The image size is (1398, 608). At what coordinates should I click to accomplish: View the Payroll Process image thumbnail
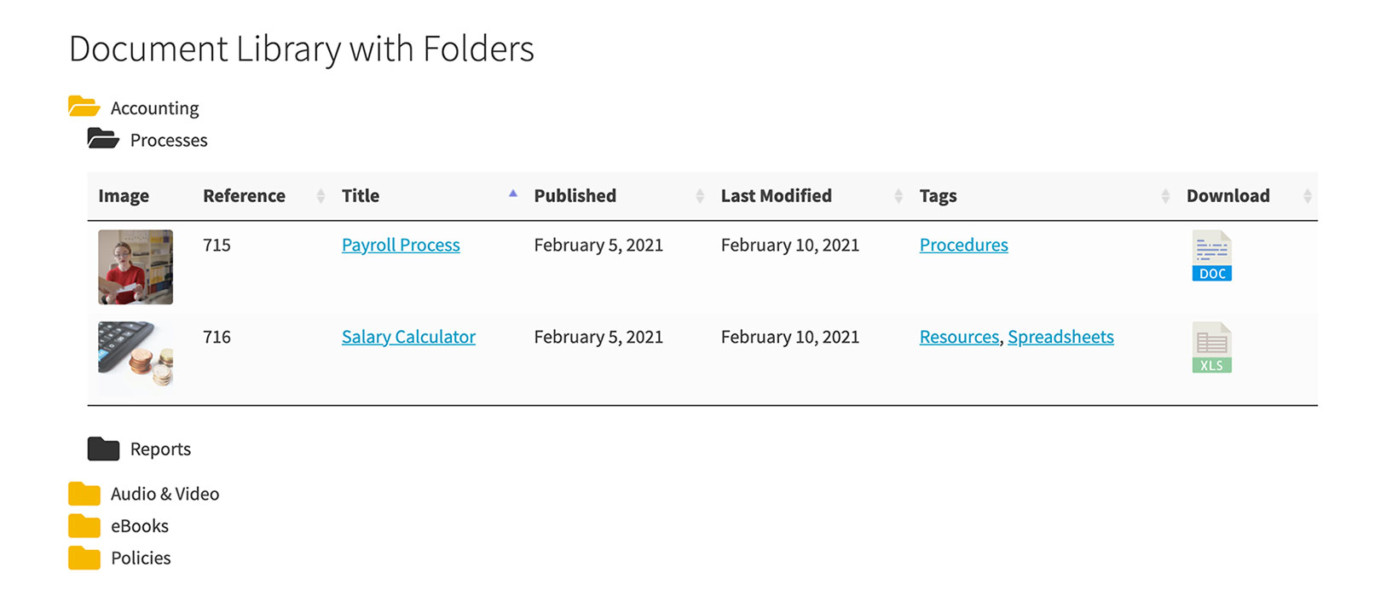(135, 266)
